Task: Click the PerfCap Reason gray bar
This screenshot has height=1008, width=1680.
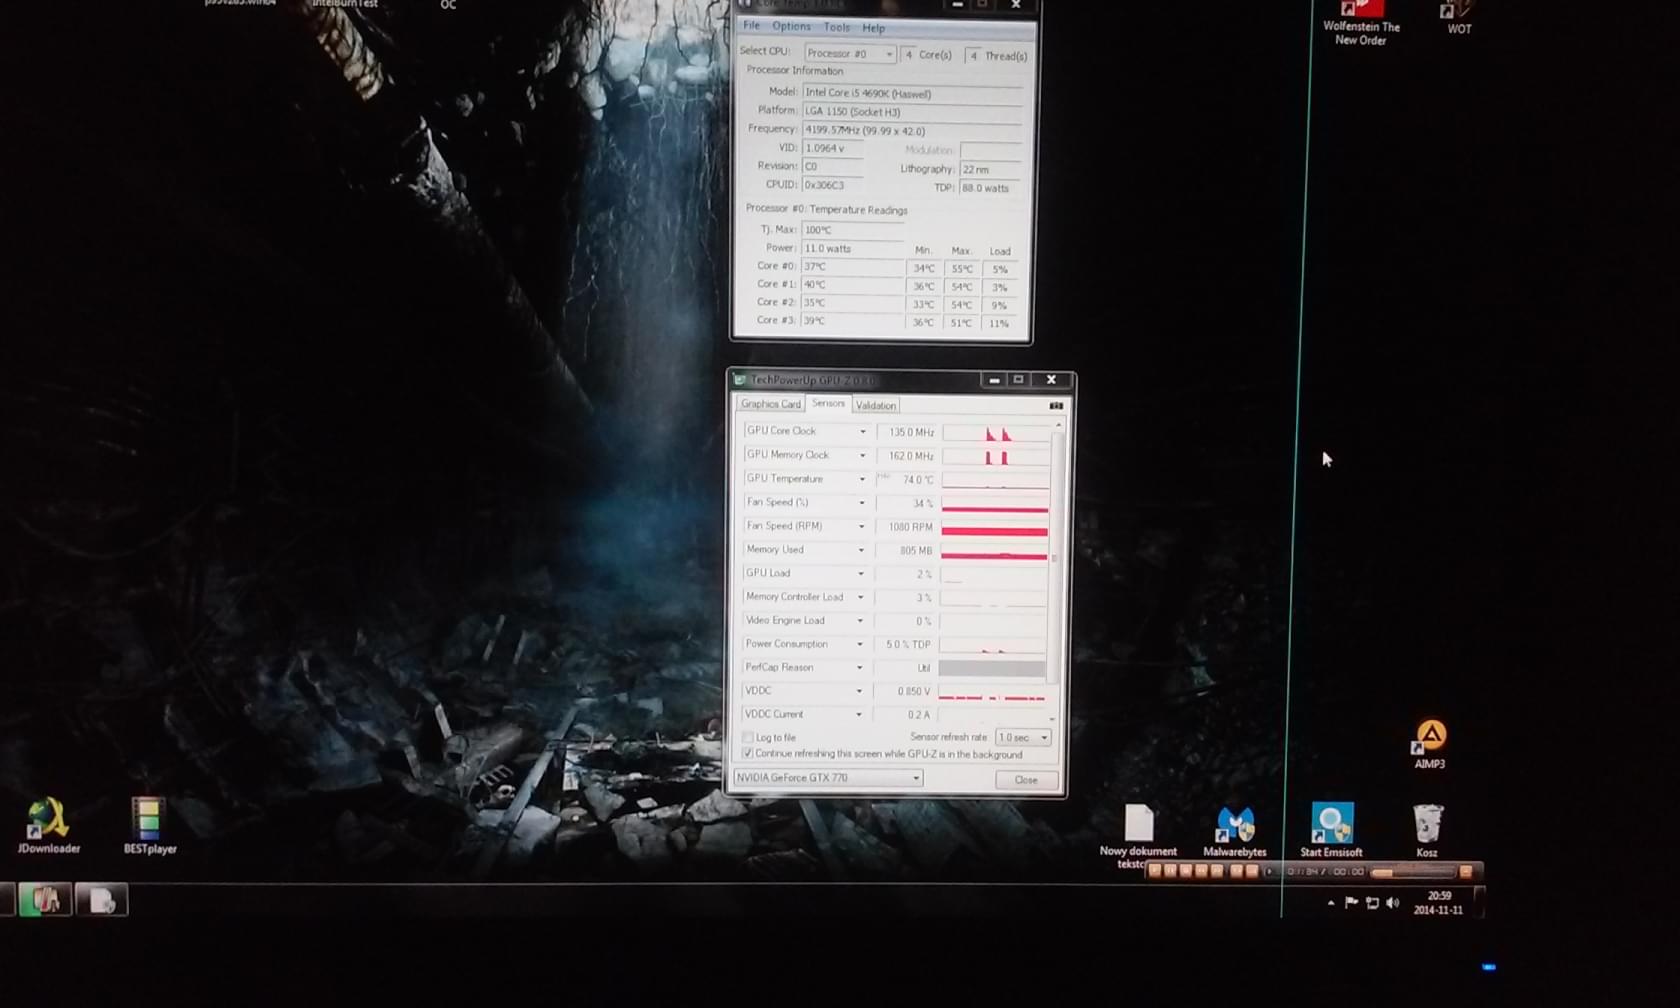Action: pyautogui.click(x=991, y=668)
